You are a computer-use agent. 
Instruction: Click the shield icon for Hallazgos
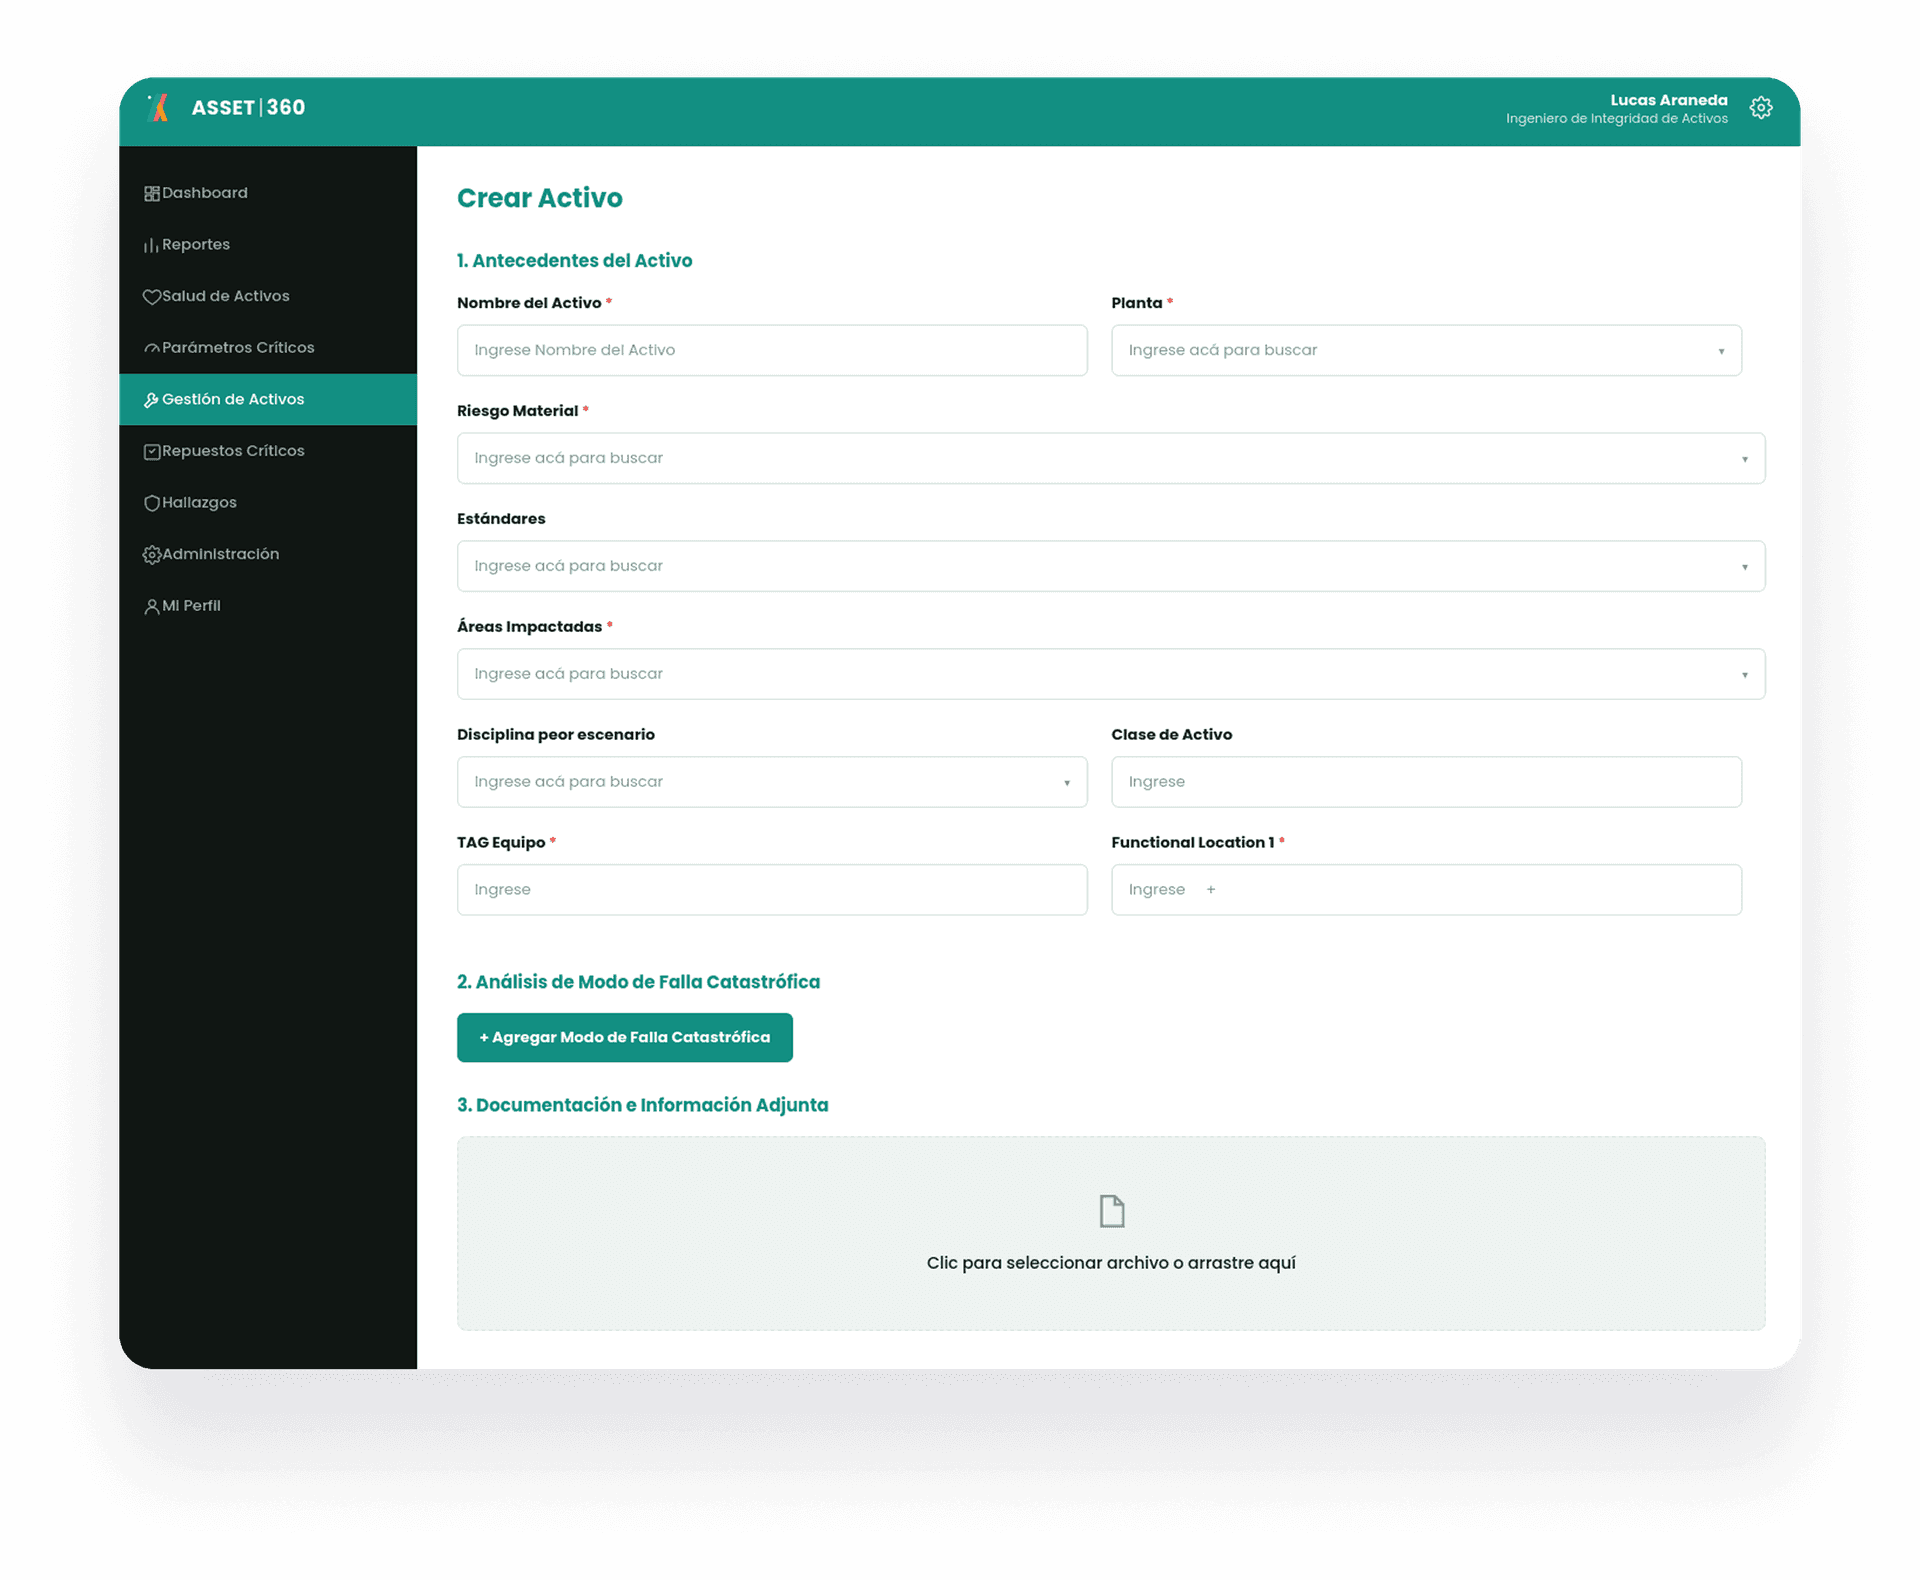152,503
